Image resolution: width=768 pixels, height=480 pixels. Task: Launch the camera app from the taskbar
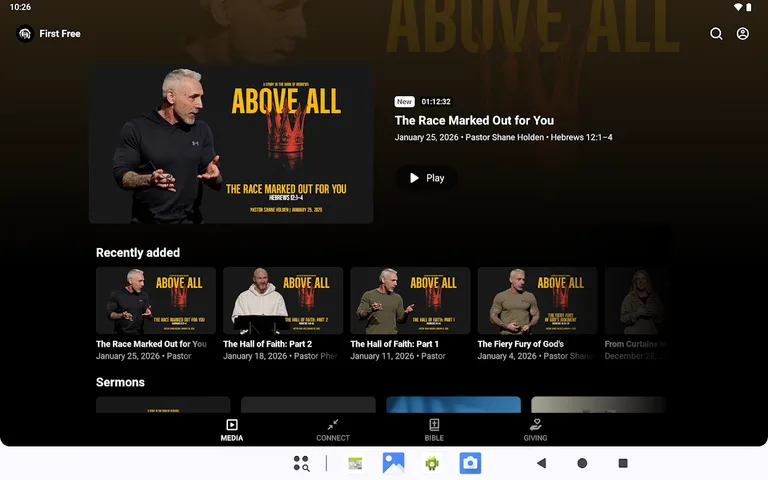pyautogui.click(x=470, y=463)
